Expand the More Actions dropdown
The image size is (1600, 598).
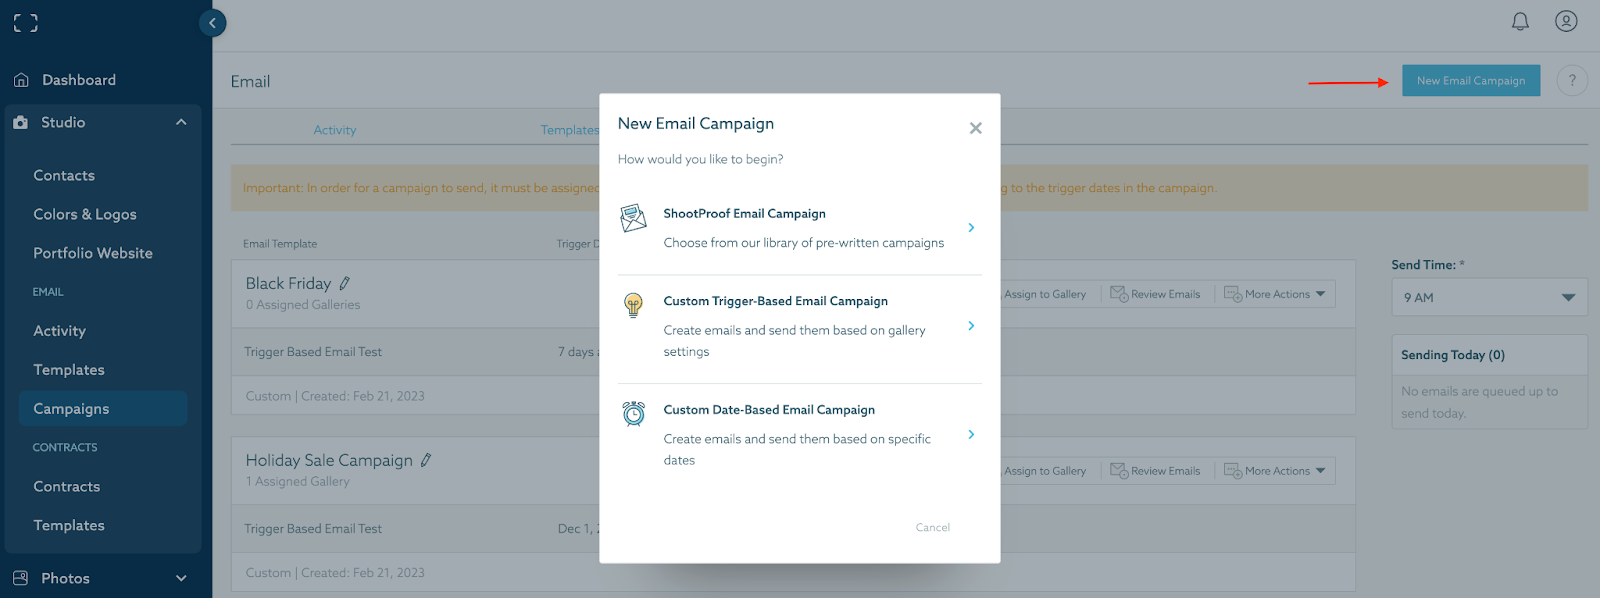coord(1275,293)
